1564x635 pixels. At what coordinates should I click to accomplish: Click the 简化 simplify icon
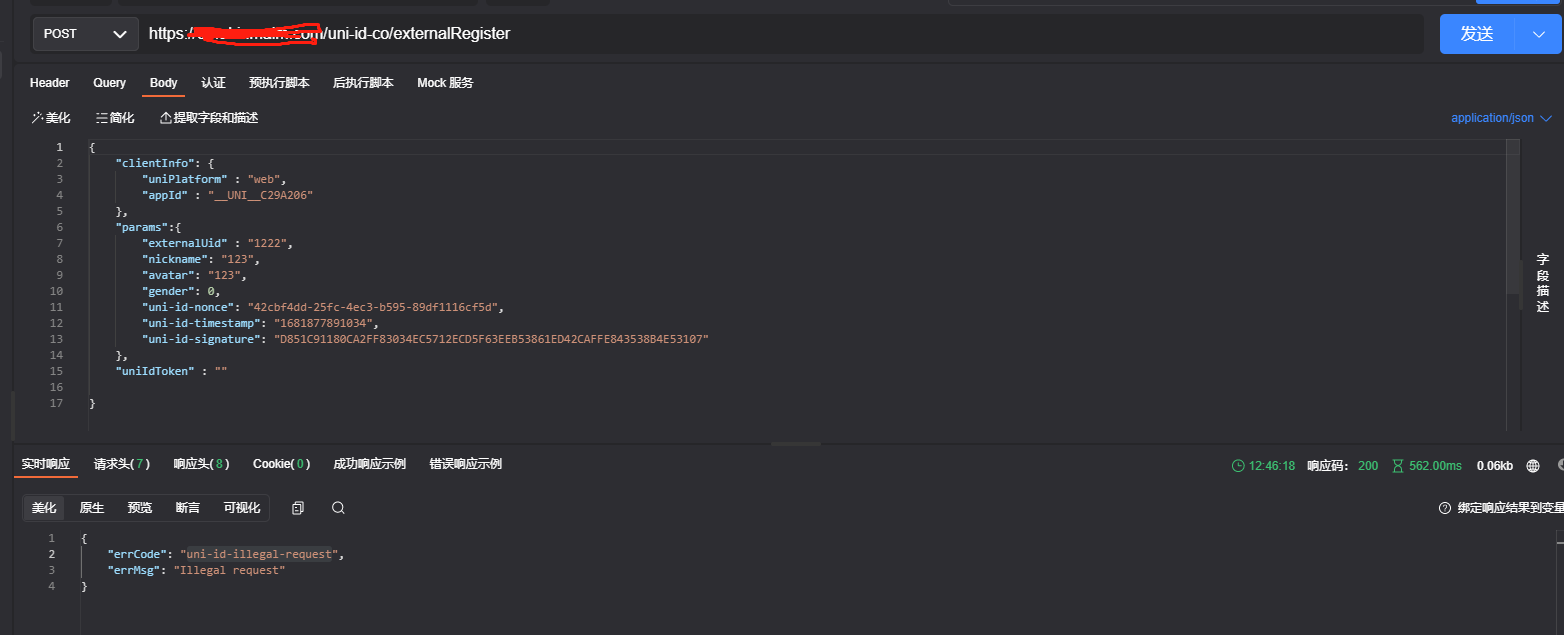(102, 118)
